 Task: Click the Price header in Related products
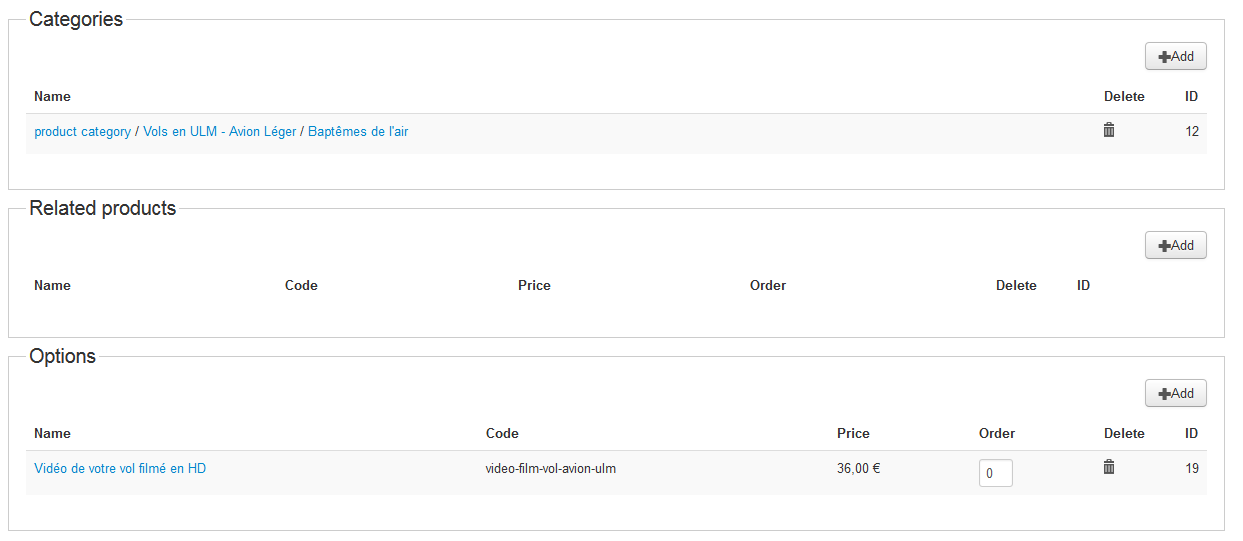tap(534, 286)
